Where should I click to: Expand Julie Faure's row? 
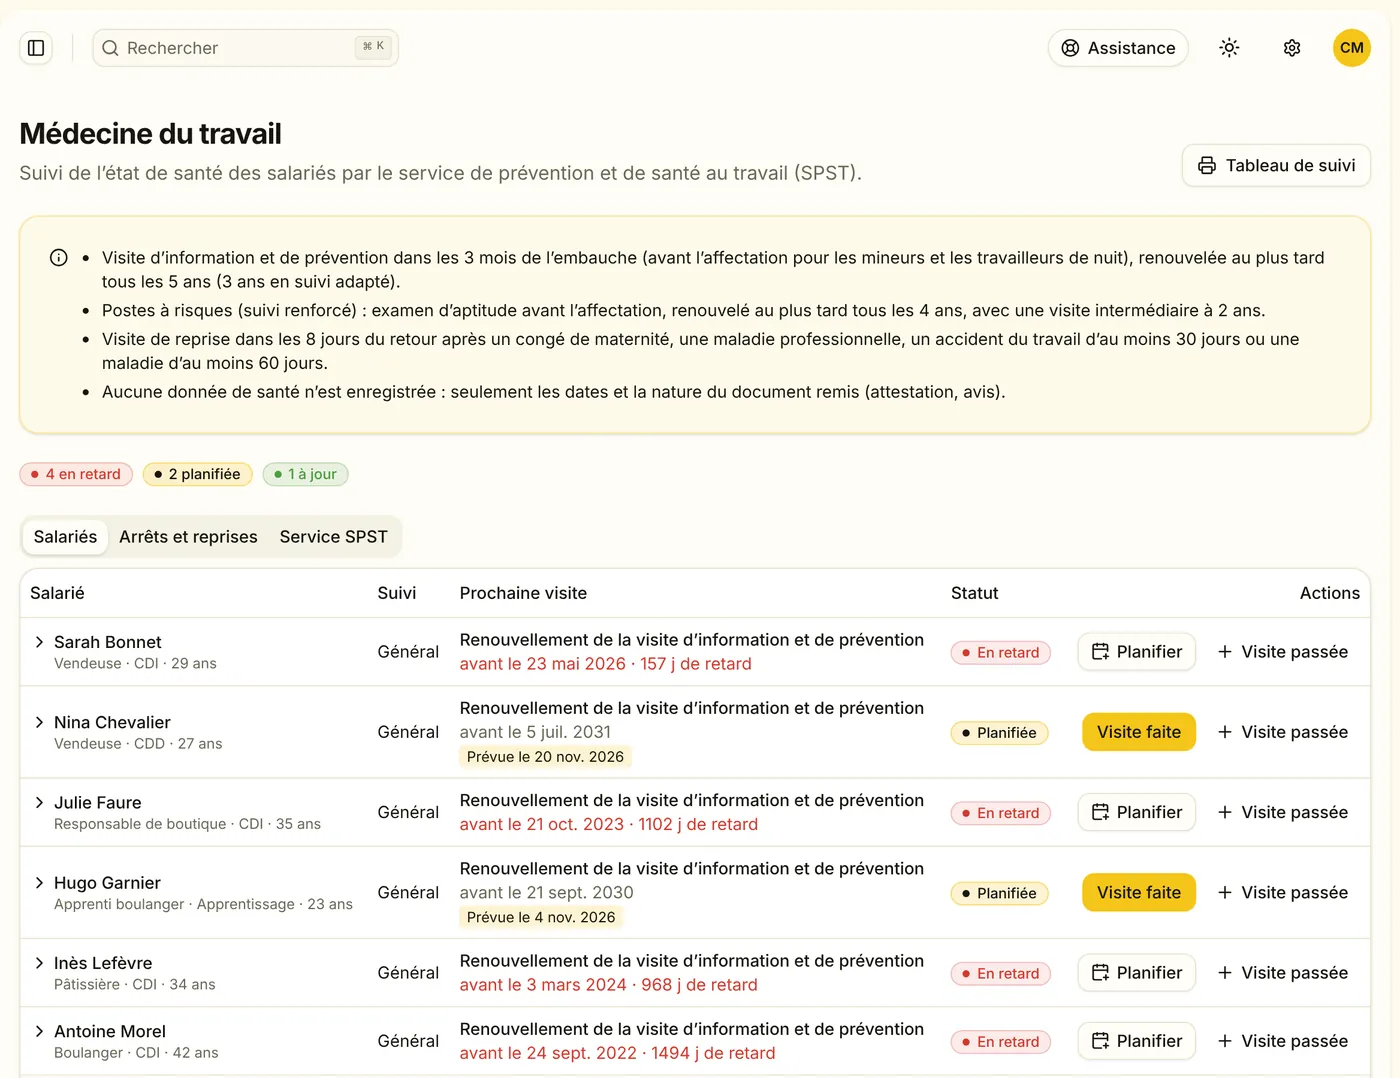(39, 802)
